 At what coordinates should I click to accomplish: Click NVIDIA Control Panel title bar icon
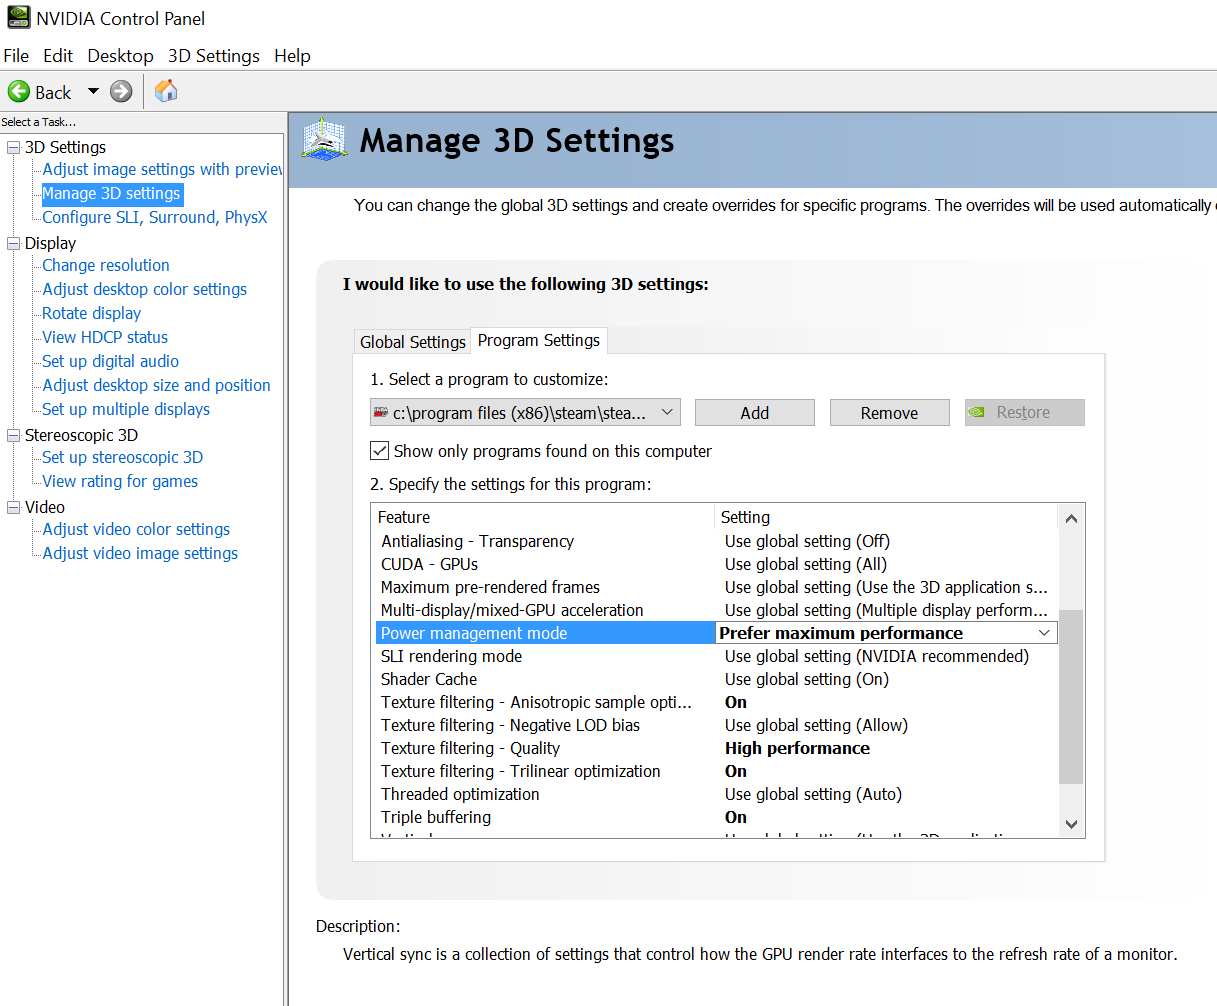18,17
